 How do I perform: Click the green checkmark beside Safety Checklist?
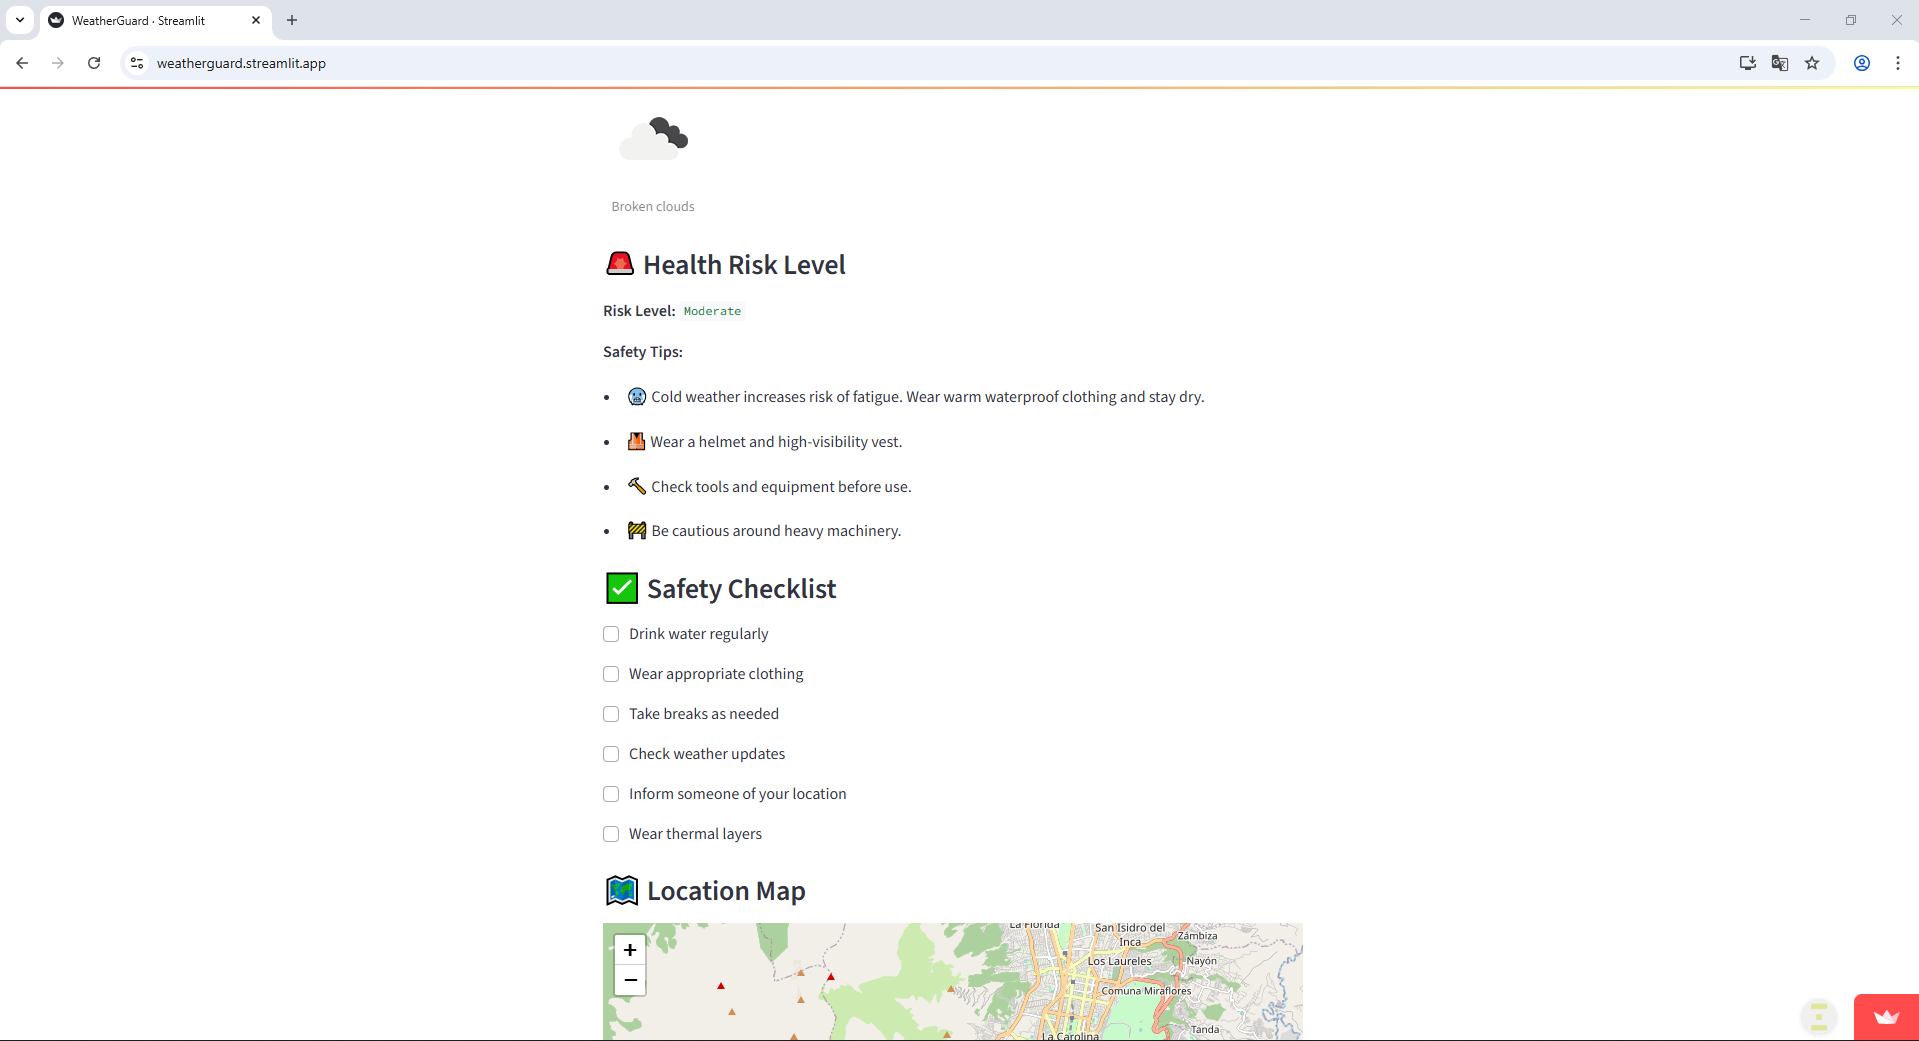coord(622,588)
